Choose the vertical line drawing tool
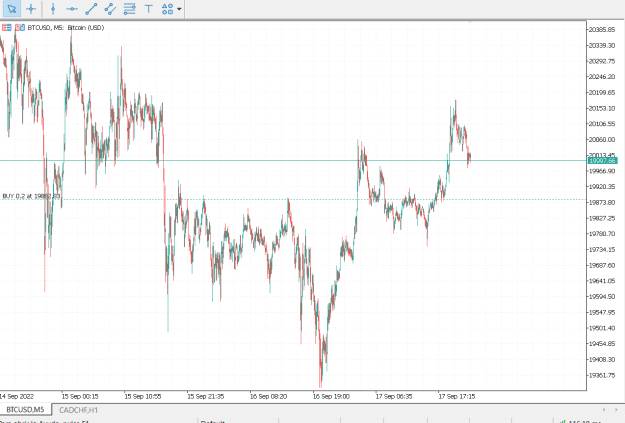This screenshot has height=423, width=625. pos(53,8)
